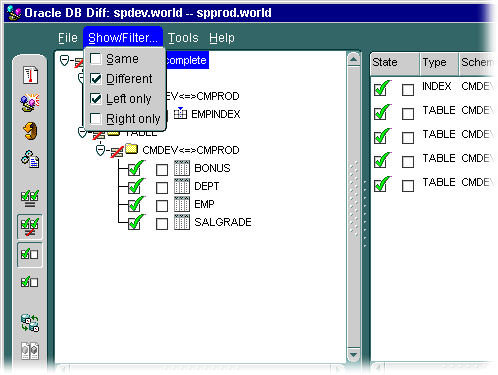Tick the empty checkbox in INDEX row
498x375 pixels.
tap(408, 90)
